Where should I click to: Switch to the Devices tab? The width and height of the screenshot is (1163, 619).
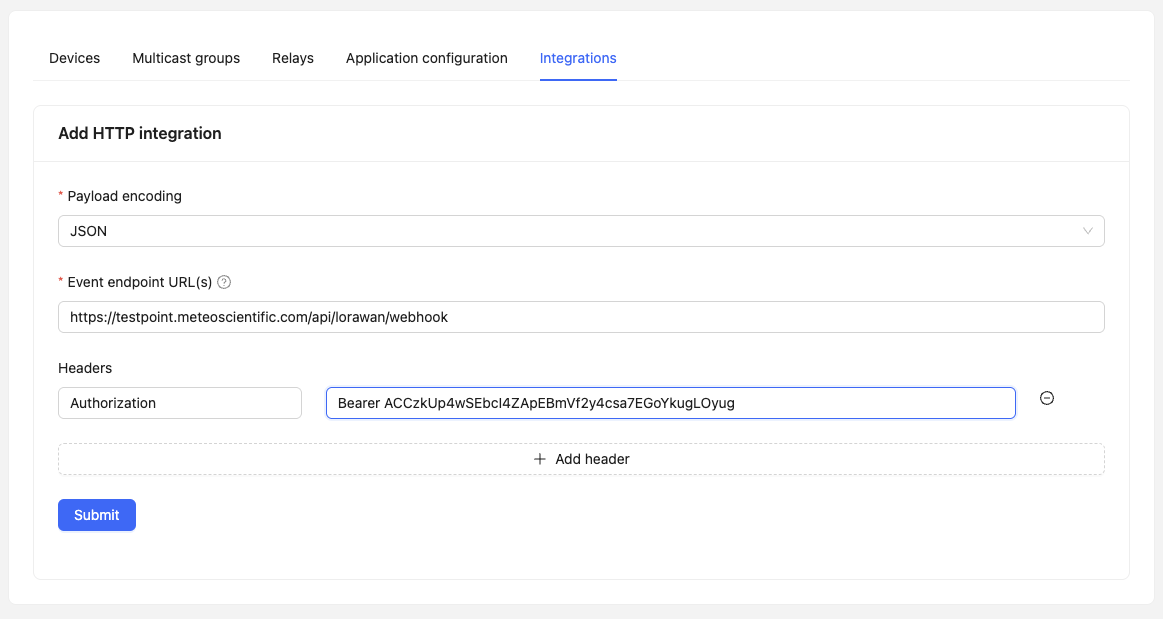click(74, 58)
